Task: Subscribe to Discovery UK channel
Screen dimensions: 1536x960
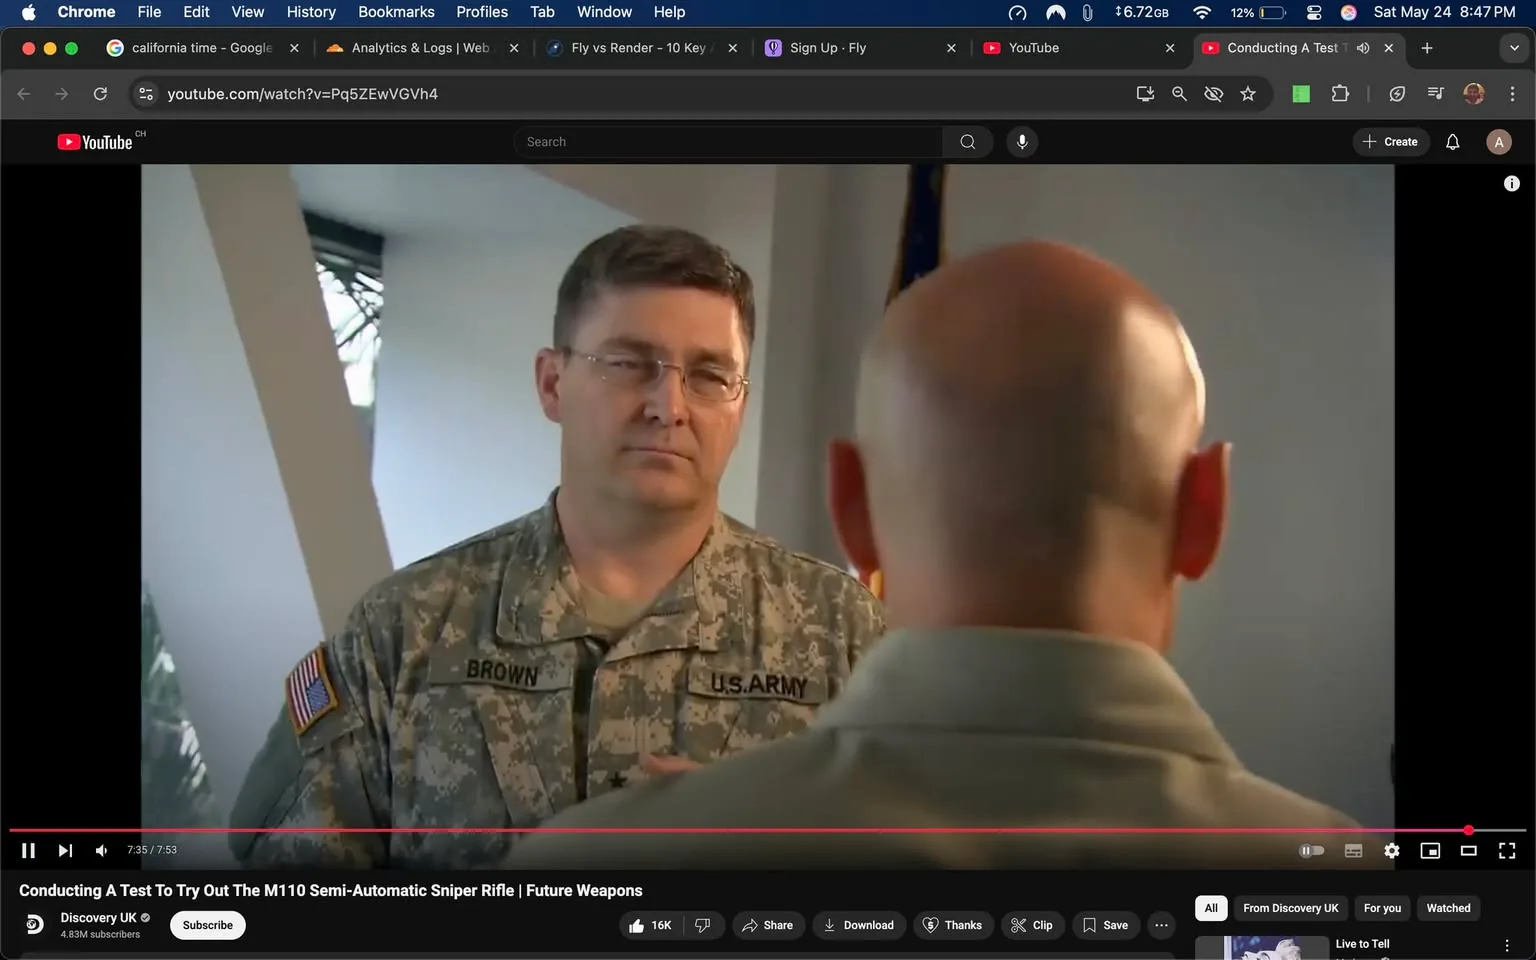Action: tap(207, 925)
